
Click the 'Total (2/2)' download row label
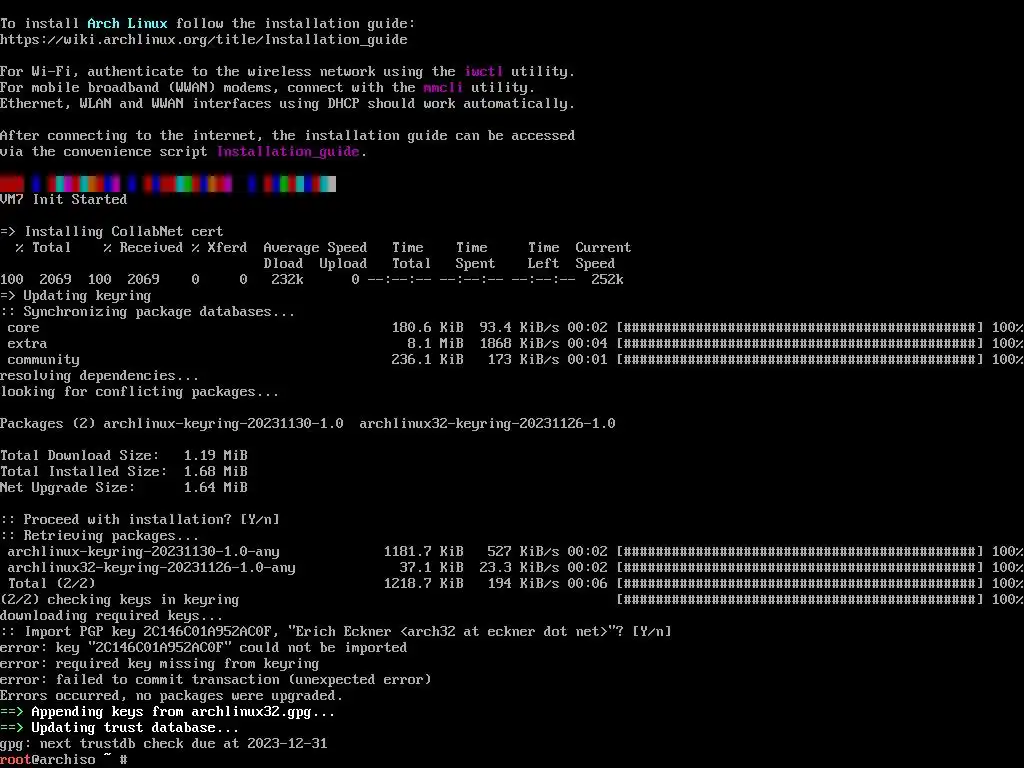(x=52, y=584)
